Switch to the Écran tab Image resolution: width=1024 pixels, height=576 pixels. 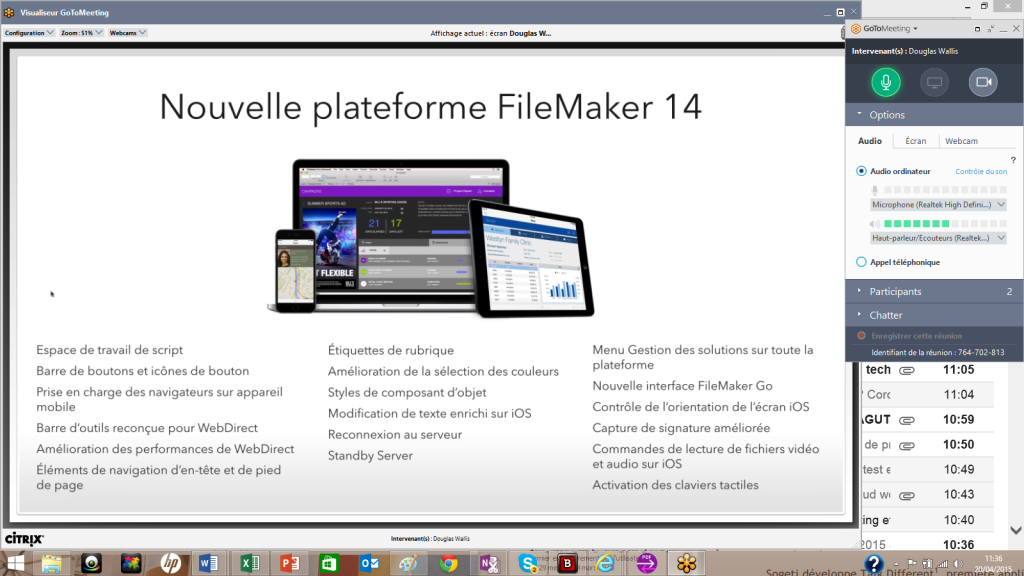[x=916, y=141]
